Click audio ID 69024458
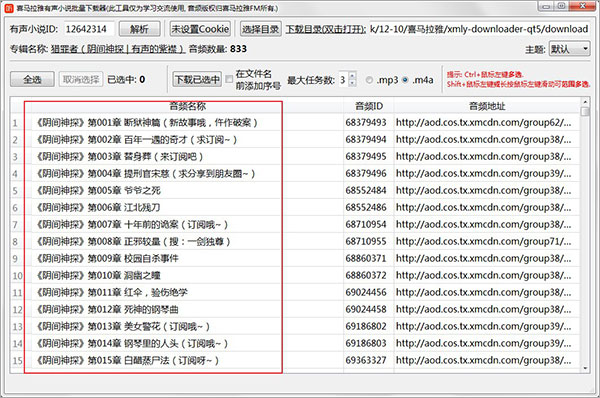Viewport: 600px width, 398px height. click(x=366, y=309)
